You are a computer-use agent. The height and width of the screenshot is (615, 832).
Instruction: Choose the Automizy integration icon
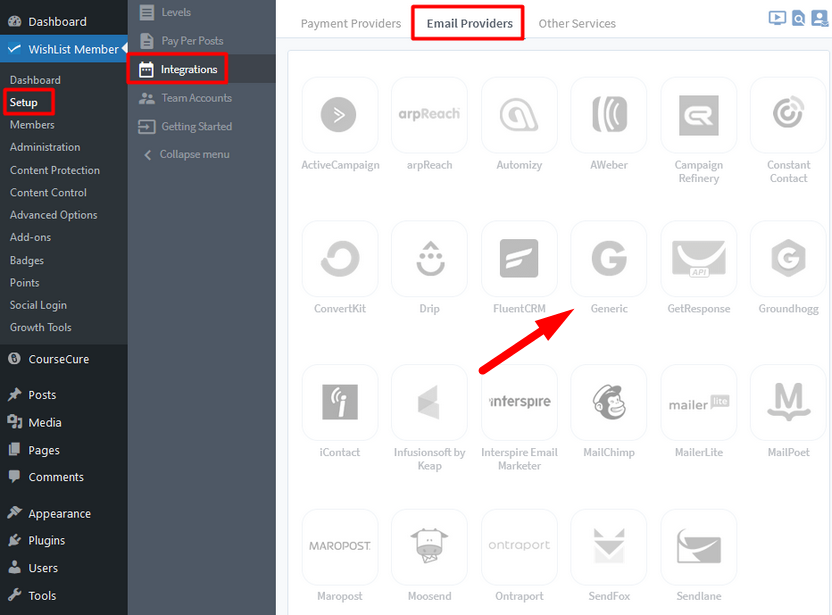[x=519, y=115]
